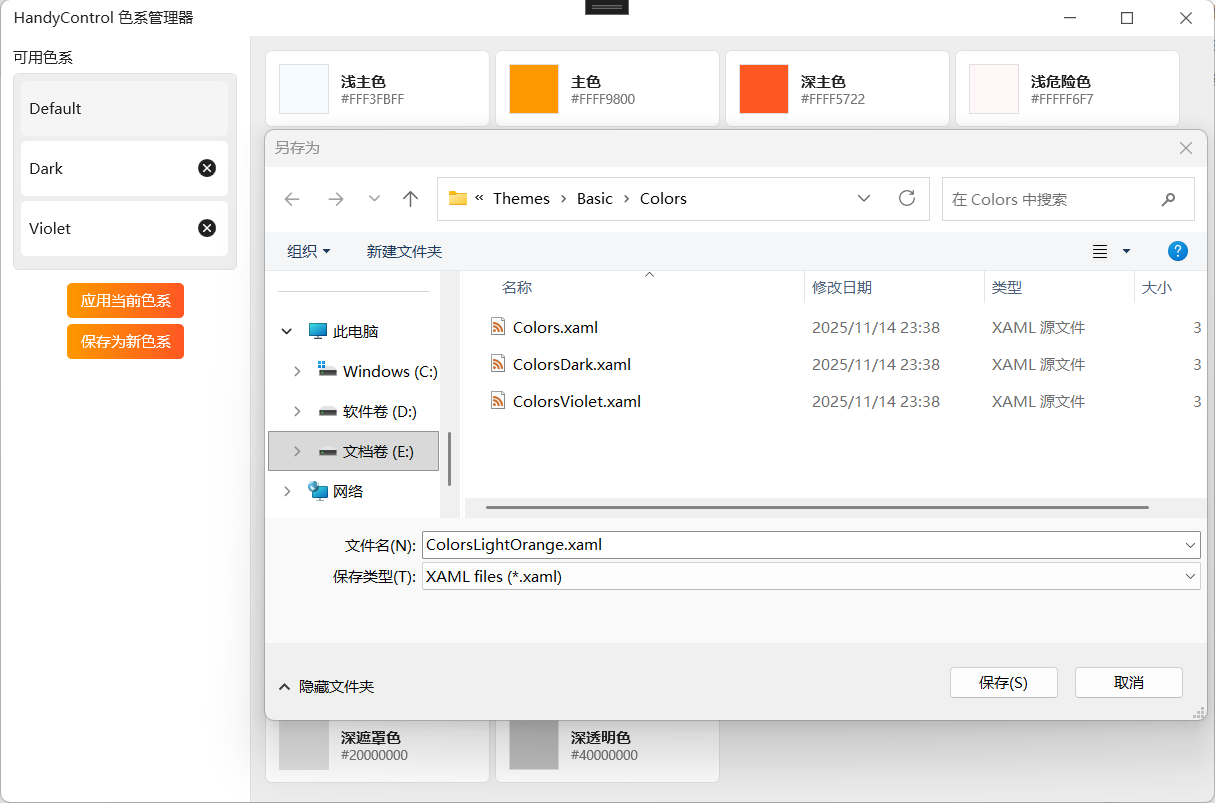Click 应用当前色系 button

(125, 300)
